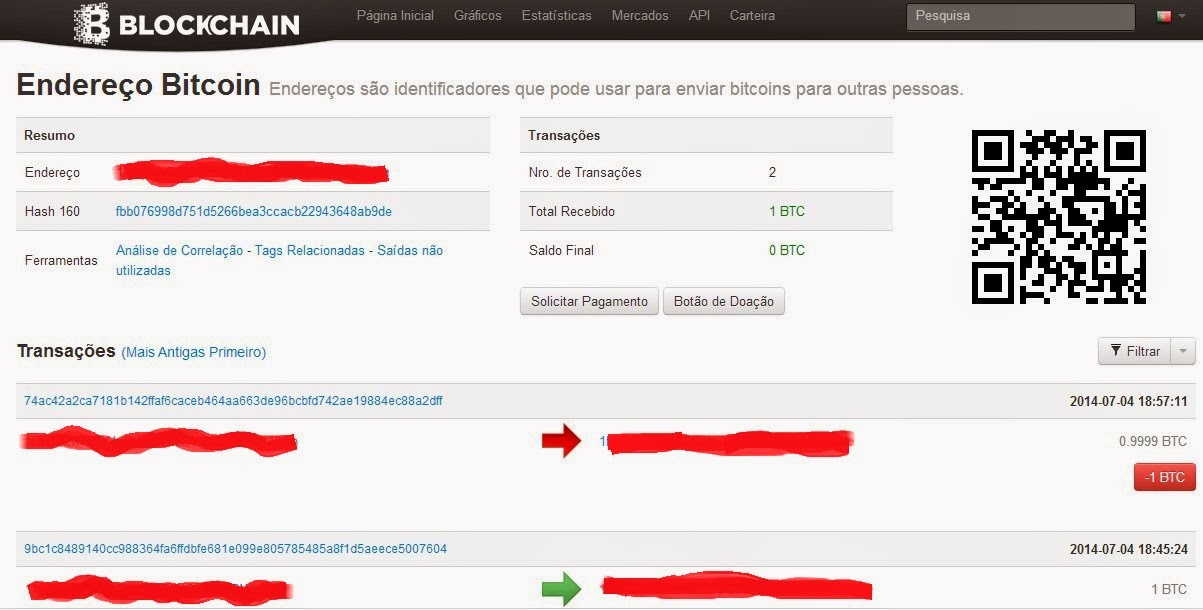The width and height of the screenshot is (1203, 610).
Task: Open Carteira menu item
Action: (x=753, y=16)
